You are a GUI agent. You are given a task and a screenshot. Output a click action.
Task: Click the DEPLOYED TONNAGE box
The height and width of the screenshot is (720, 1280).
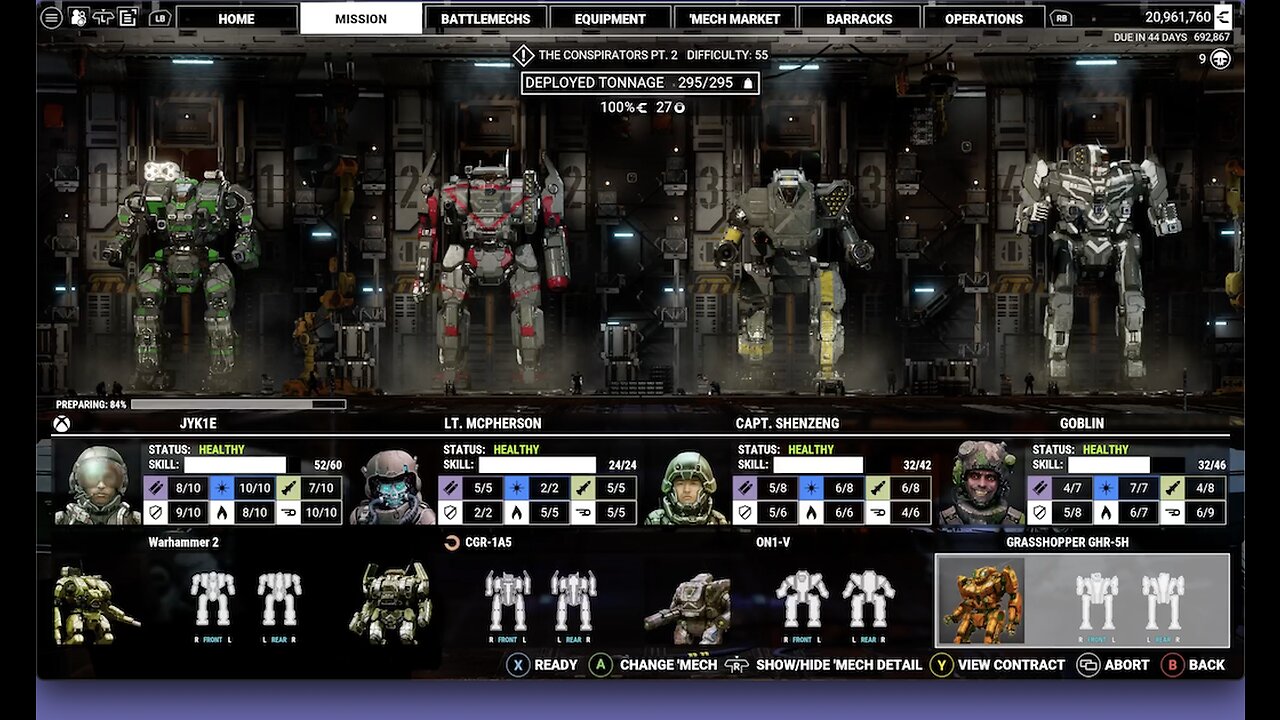(x=640, y=83)
